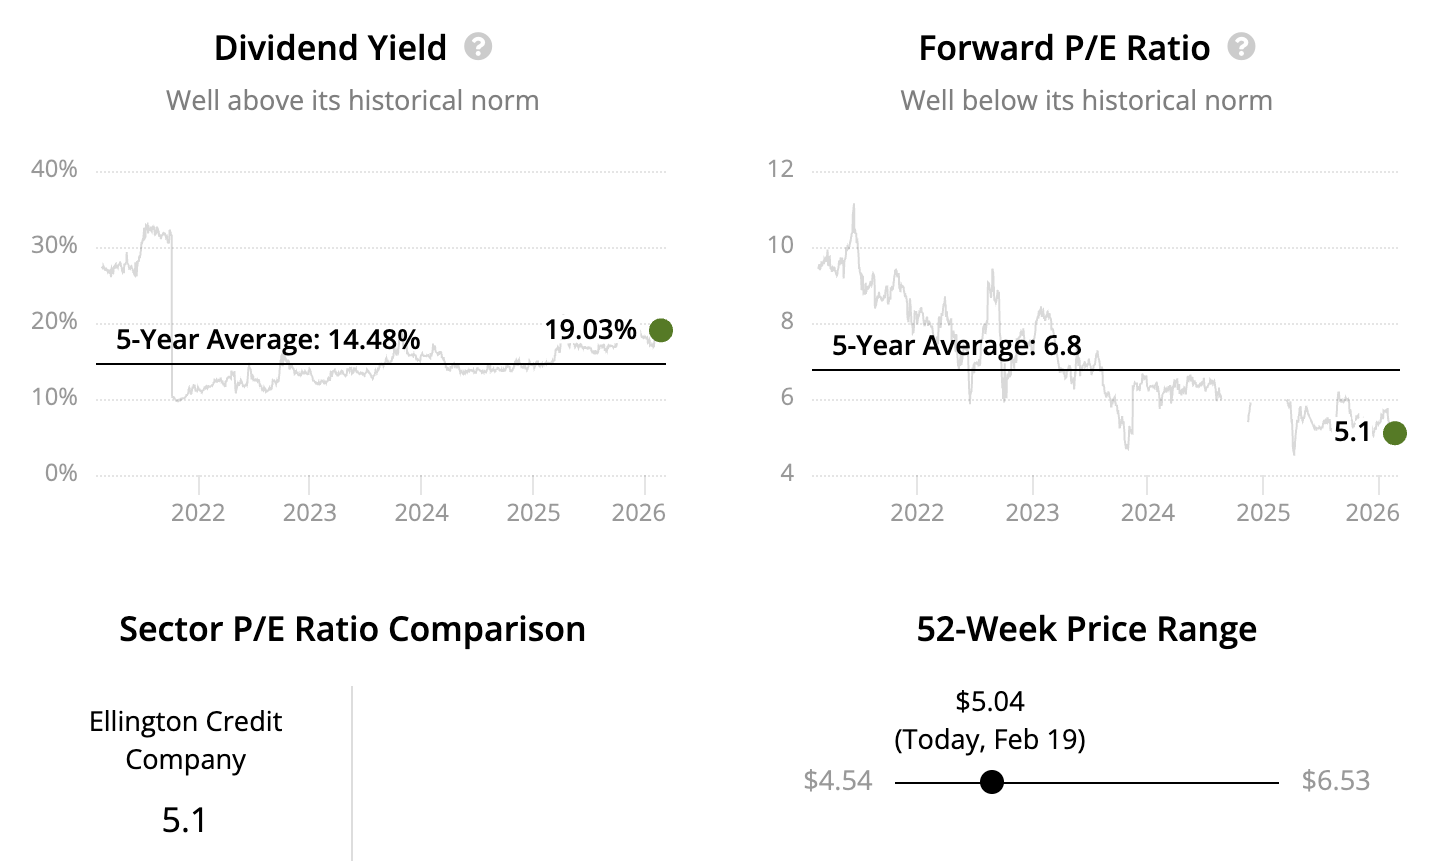The width and height of the screenshot is (1430, 862).
Task: Click the $6.53 52-week high value
Action: click(x=1335, y=781)
